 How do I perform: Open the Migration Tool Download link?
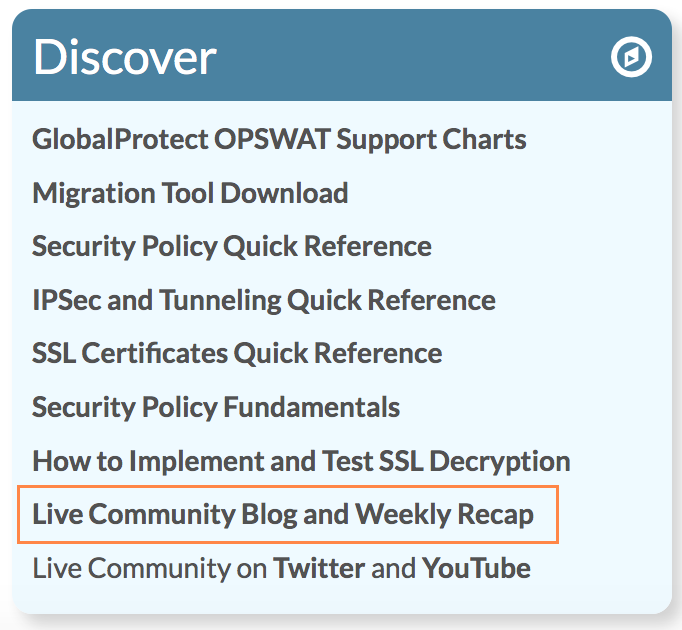coord(190,193)
